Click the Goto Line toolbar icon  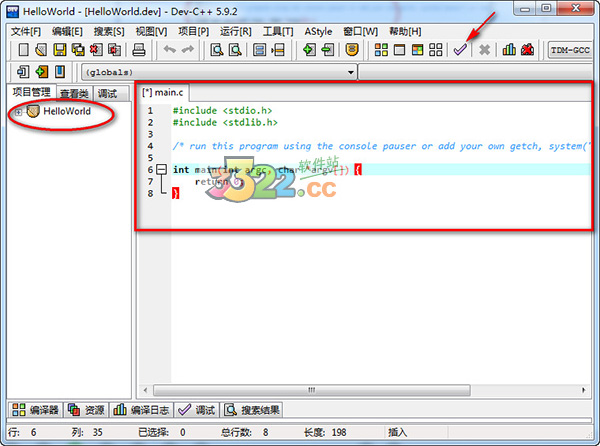[x=278, y=50]
